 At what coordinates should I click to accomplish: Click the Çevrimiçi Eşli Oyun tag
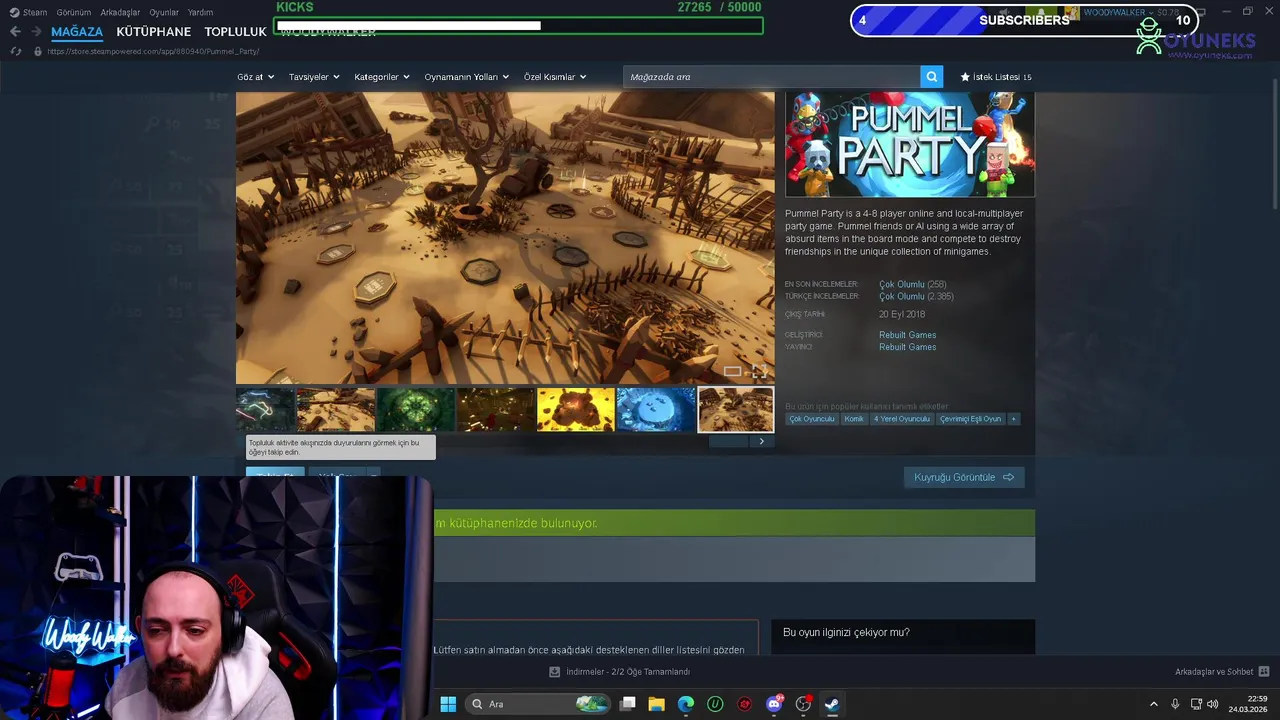pos(970,419)
